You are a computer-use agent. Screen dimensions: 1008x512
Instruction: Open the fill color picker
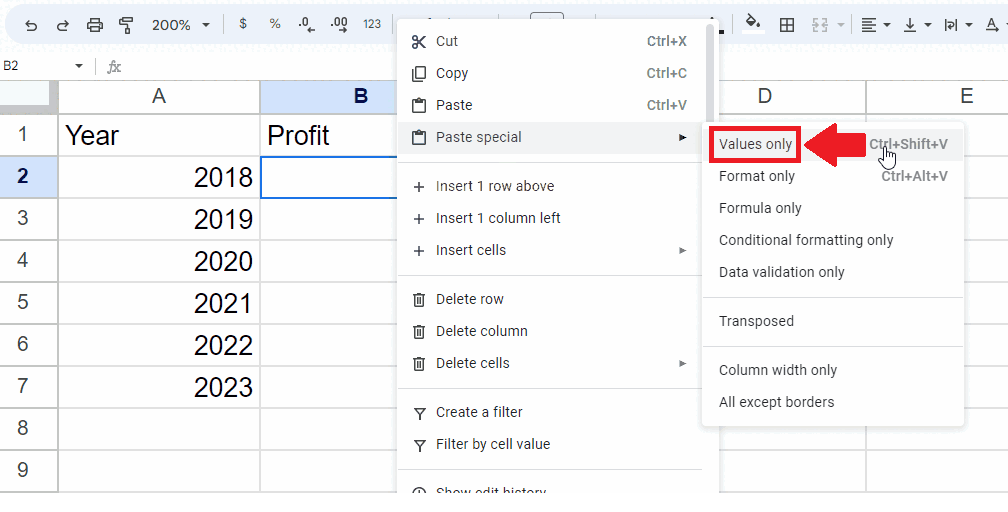tap(753, 24)
